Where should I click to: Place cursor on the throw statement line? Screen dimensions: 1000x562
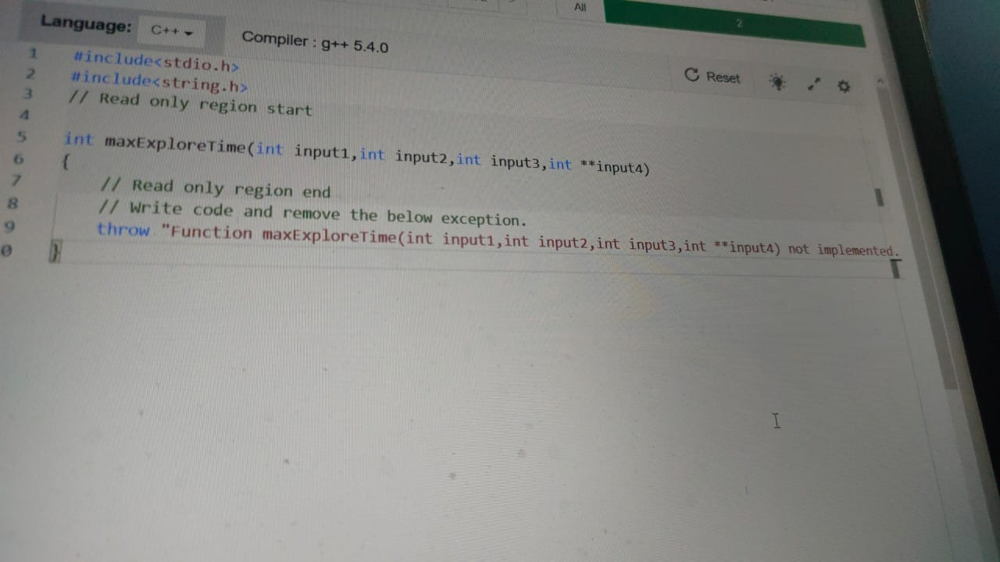click(x=497, y=239)
